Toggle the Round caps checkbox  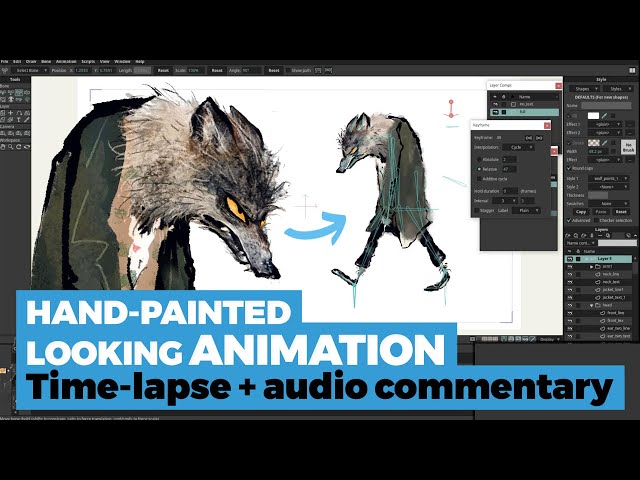pyautogui.click(x=569, y=168)
